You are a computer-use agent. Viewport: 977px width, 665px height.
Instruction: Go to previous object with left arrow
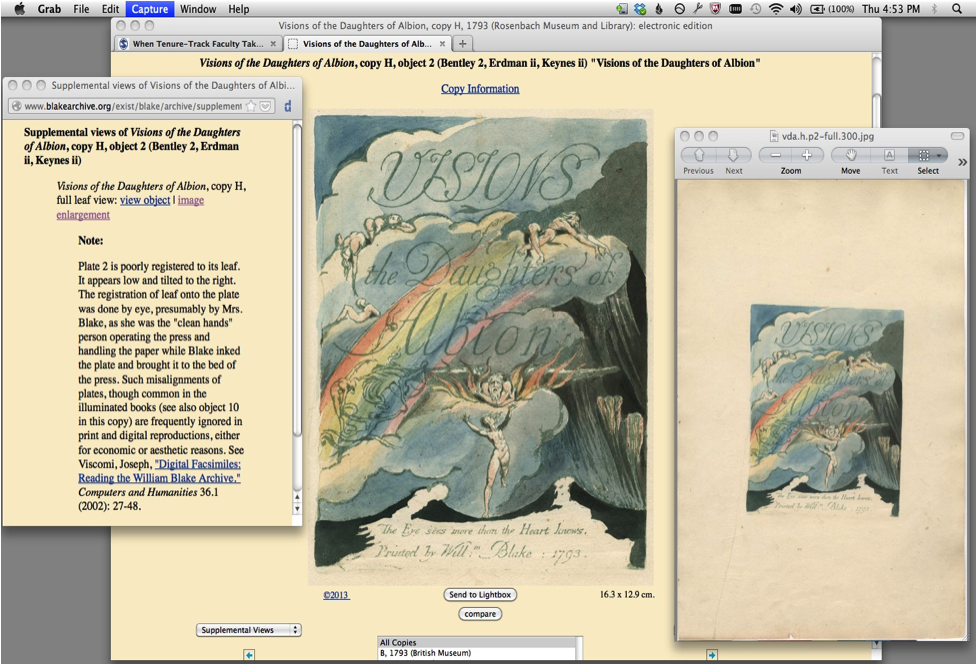pyautogui.click(x=249, y=654)
